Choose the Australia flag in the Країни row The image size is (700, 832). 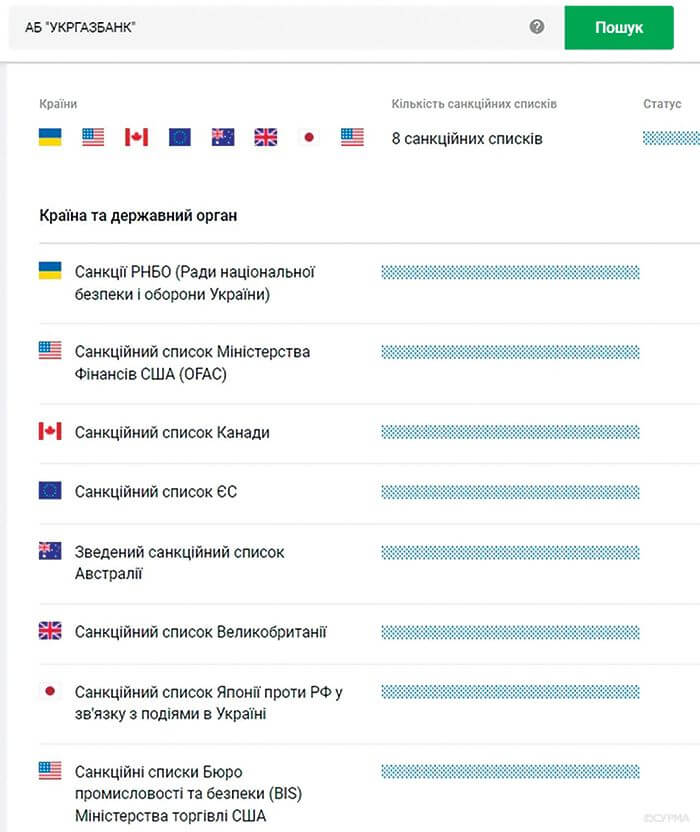[x=223, y=137]
